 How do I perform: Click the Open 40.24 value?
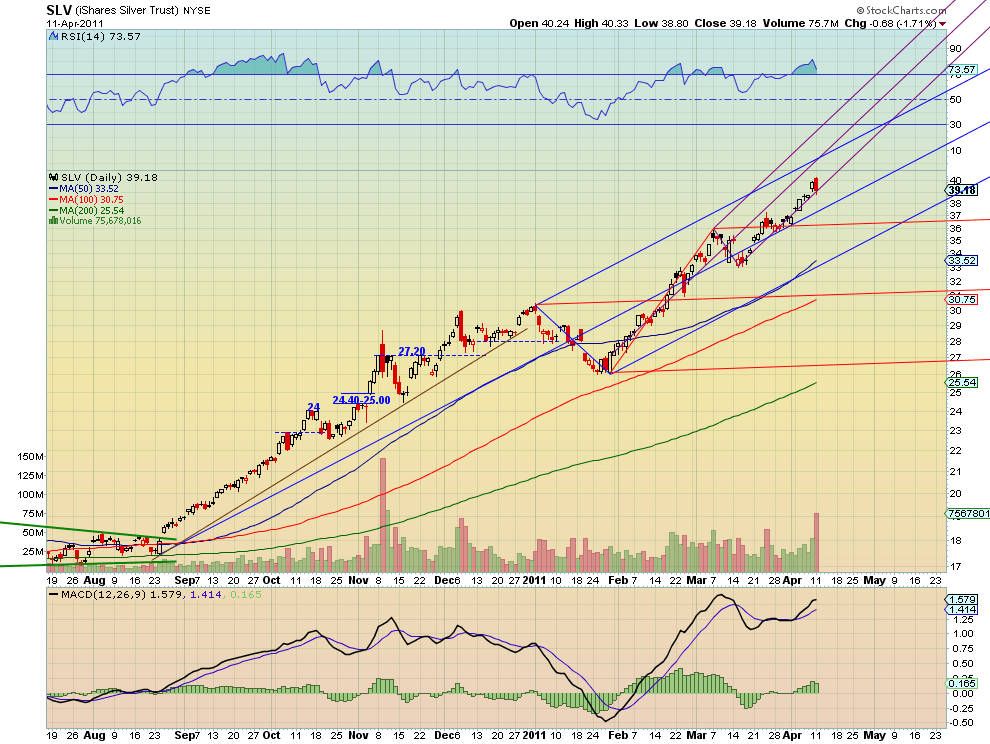click(x=539, y=23)
